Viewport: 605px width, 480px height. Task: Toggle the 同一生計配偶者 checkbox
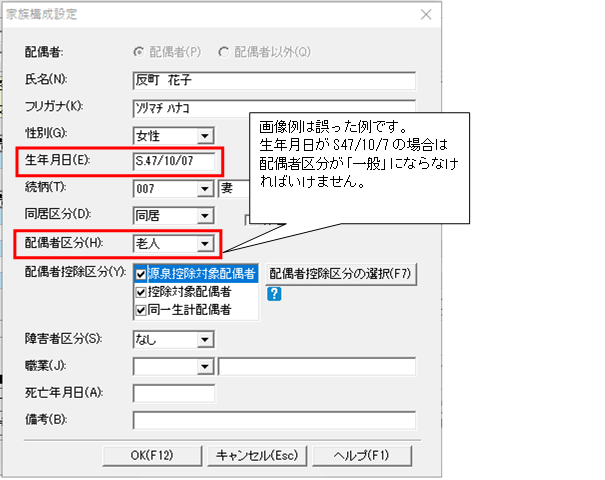coord(141,310)
